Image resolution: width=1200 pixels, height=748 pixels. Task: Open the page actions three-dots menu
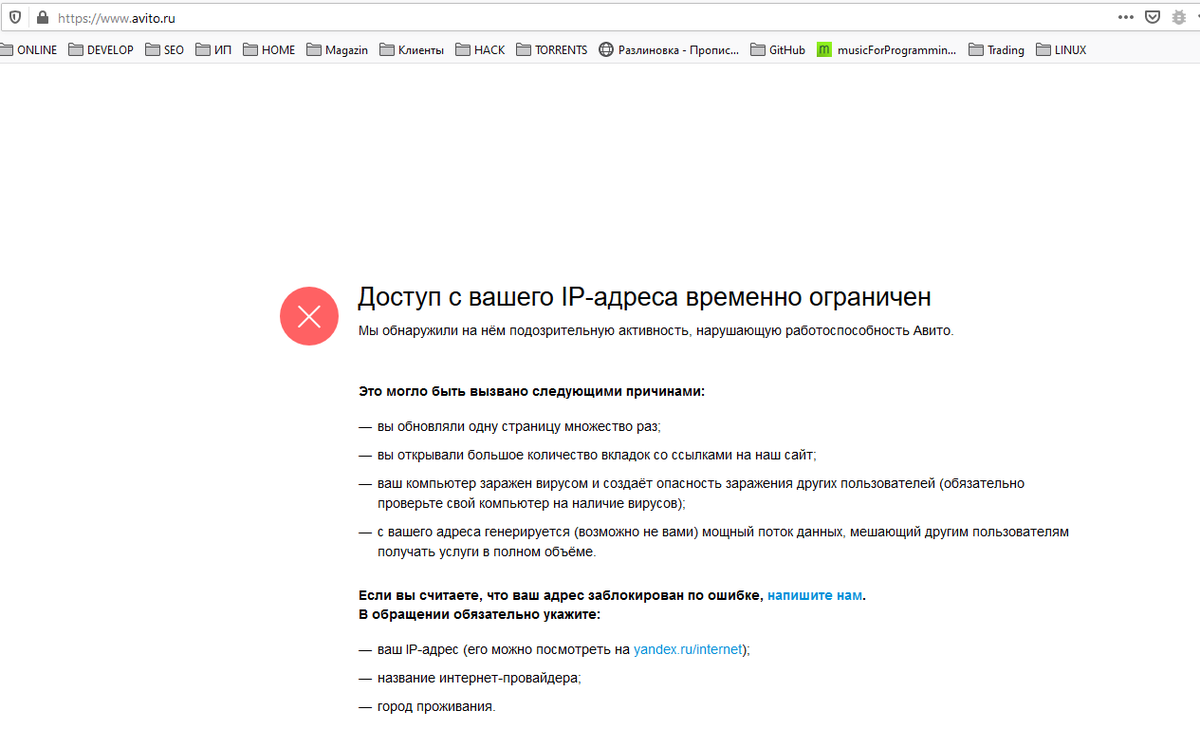1124,17
